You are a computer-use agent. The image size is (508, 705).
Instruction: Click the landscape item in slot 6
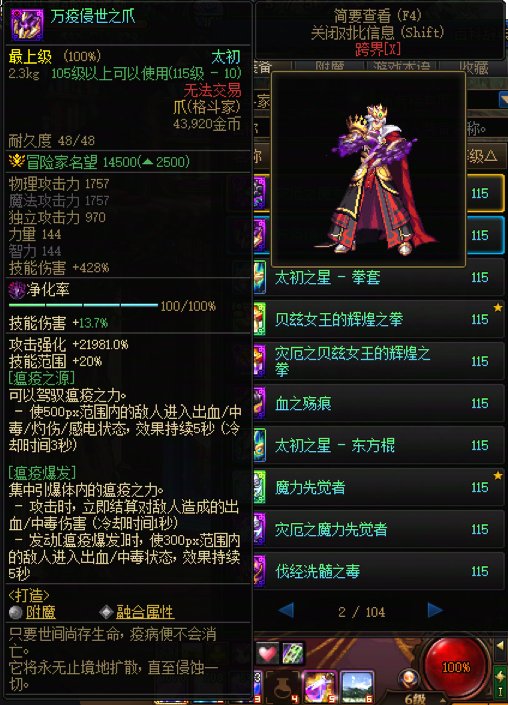tap(357, 687)
